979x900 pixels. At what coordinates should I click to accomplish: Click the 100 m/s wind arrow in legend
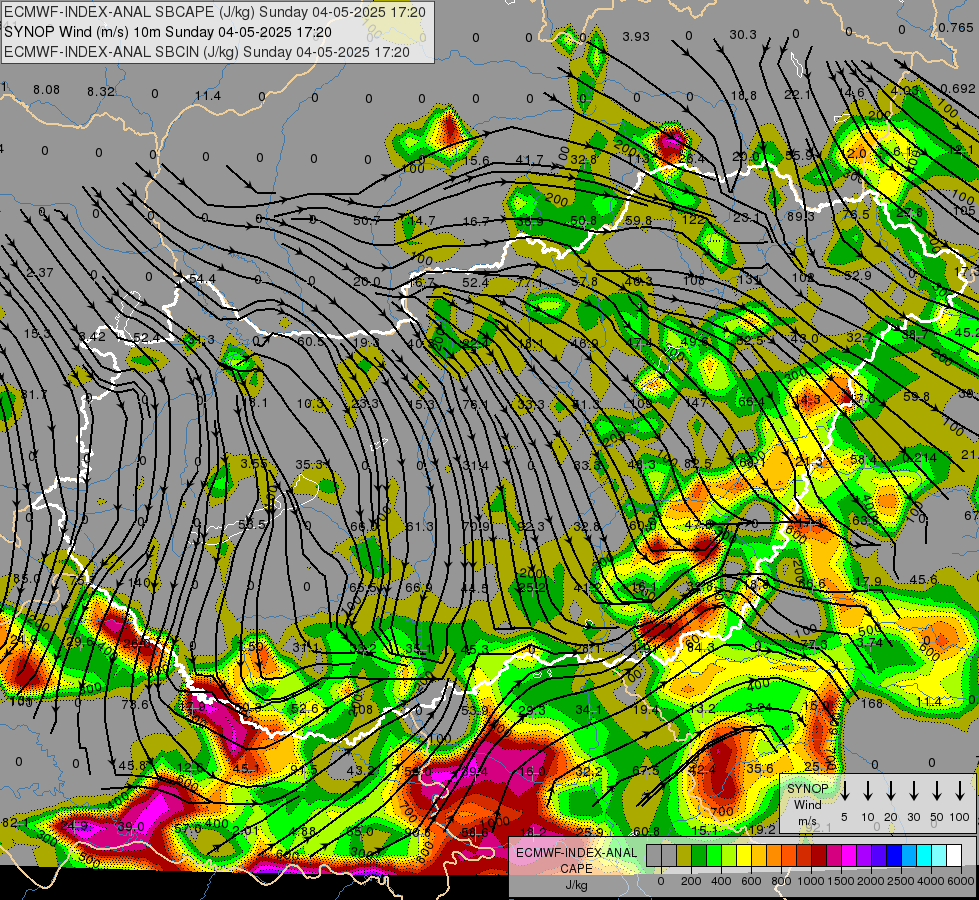point(960,791)
